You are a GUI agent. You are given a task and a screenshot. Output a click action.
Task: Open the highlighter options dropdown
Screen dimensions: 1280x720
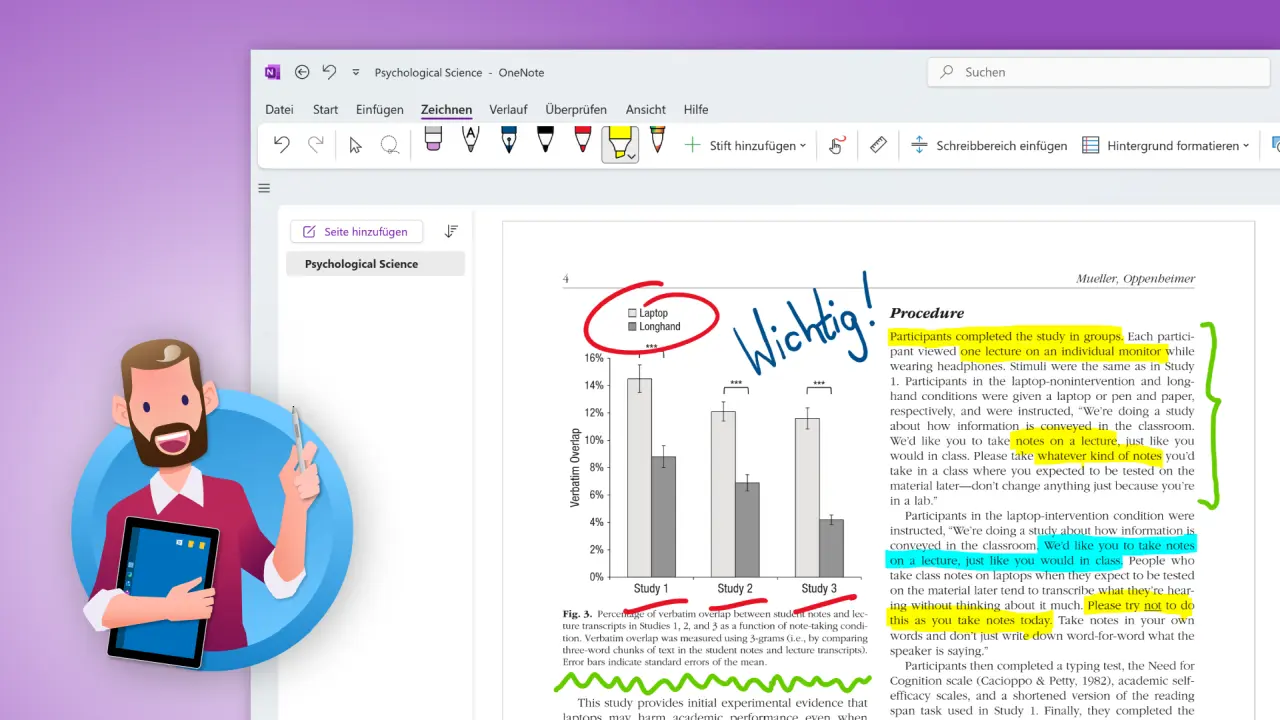coord(630,158)
